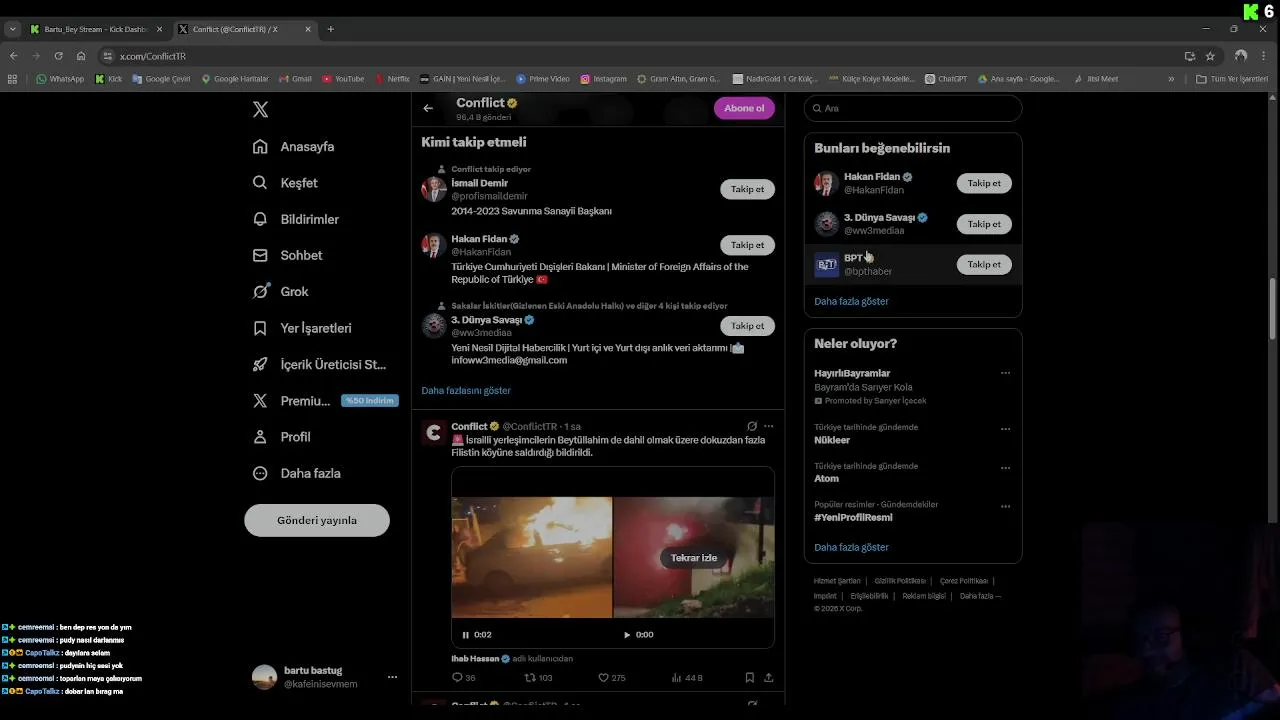Click the Ara search field
This screenshot has height=720, width=1280.
click(x=913, y=108)
